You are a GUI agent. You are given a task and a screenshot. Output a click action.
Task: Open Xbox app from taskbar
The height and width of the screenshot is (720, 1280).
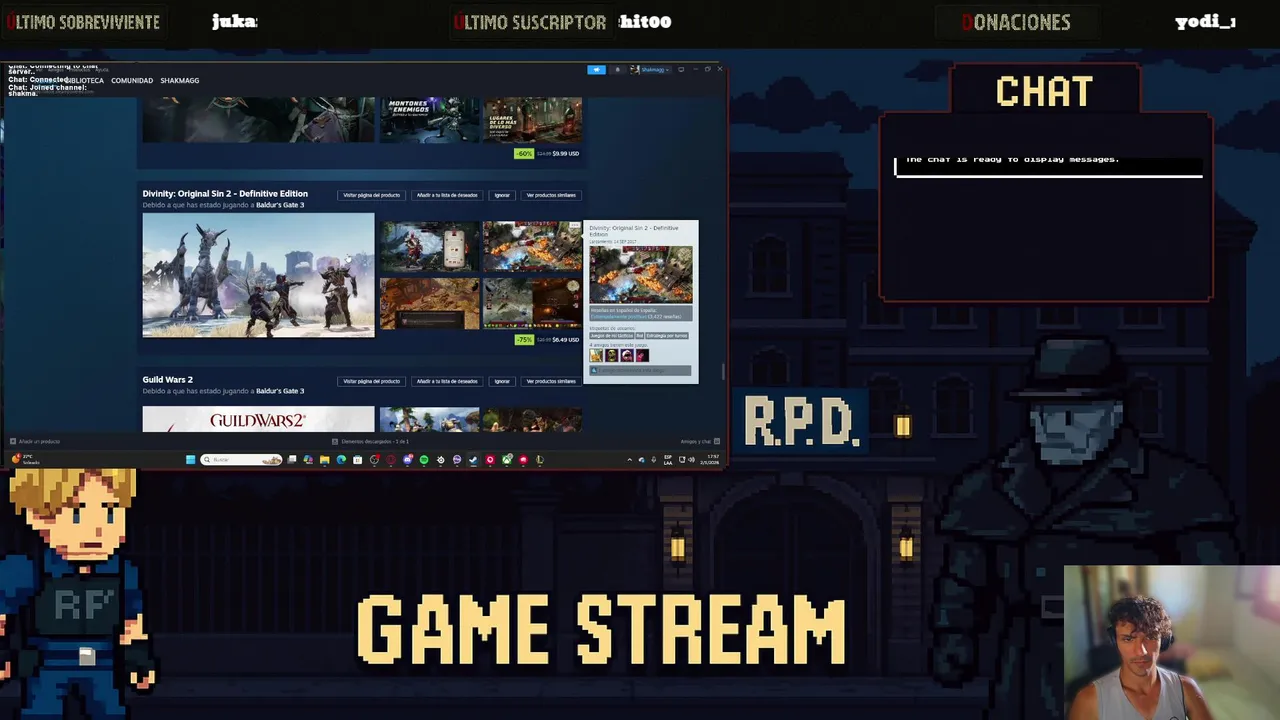[x=506, y=460]
